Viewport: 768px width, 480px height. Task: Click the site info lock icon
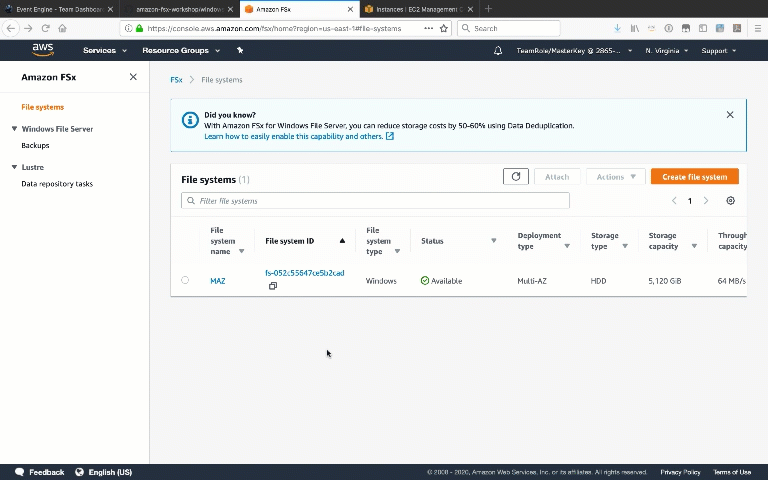click(140, 28)
